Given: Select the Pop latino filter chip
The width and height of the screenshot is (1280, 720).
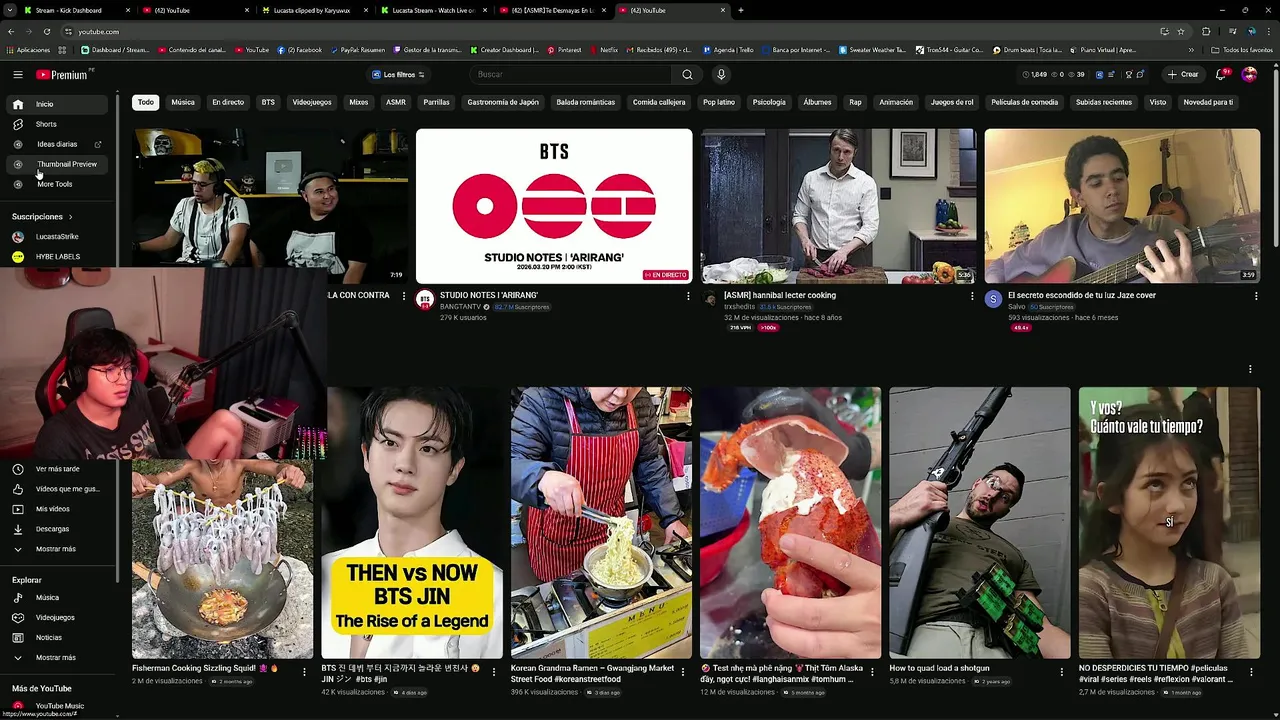Looking at the screenshot, I should [719, 102].
